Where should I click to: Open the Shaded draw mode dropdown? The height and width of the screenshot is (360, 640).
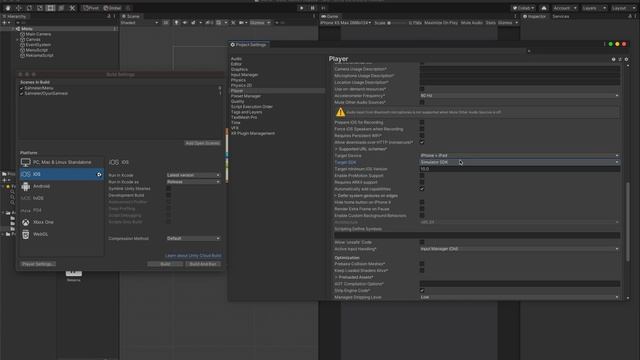click(x=139, y=23)
